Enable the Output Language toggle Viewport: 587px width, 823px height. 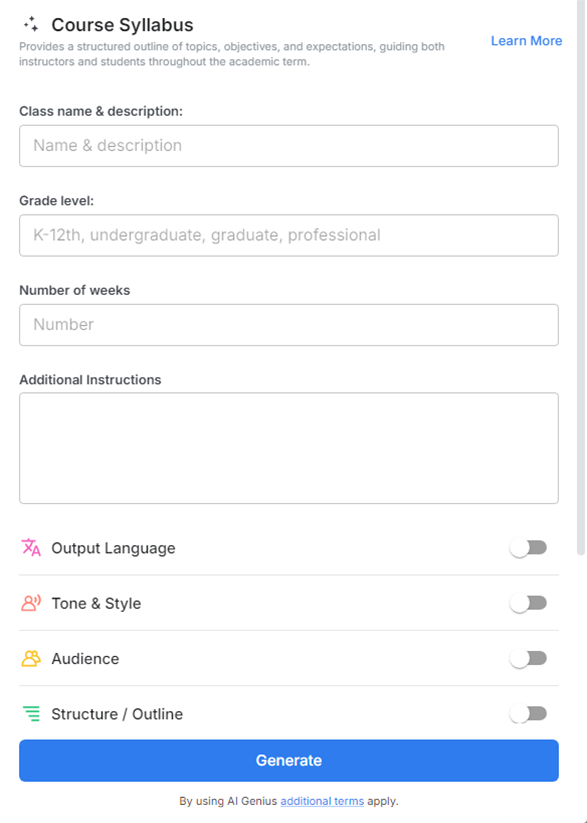pos(529,547)
